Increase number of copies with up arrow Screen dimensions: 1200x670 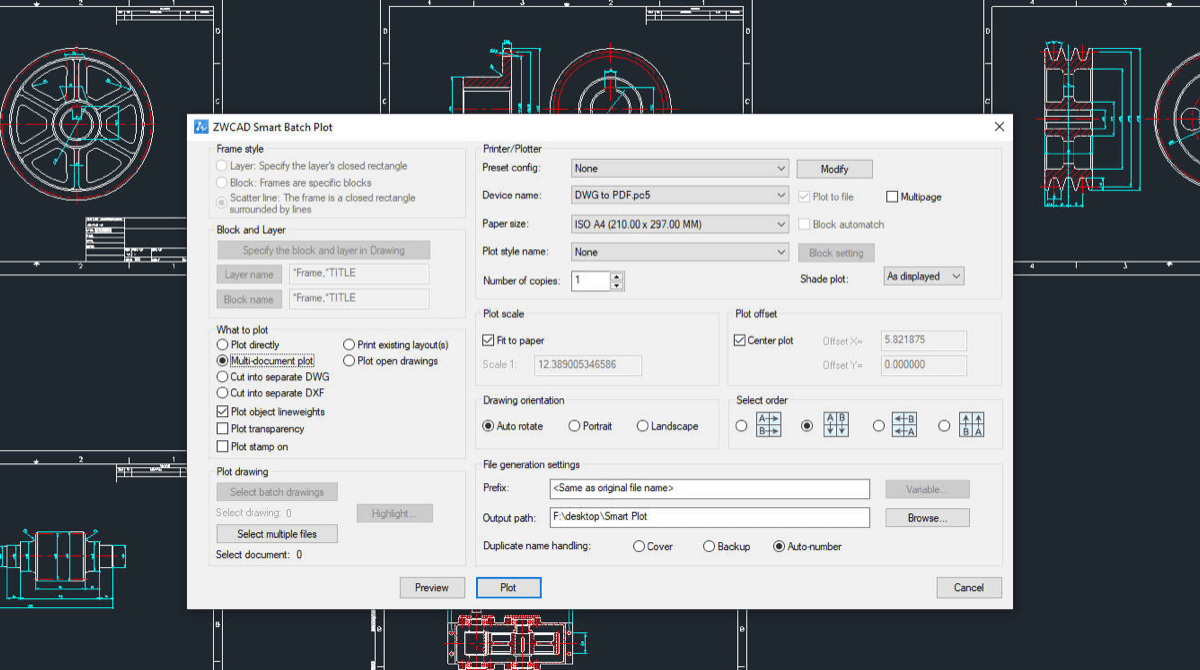point(617,277)
